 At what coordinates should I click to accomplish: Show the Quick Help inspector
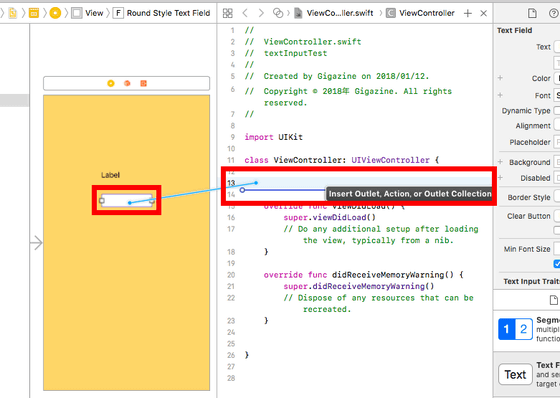click(553, 14)
